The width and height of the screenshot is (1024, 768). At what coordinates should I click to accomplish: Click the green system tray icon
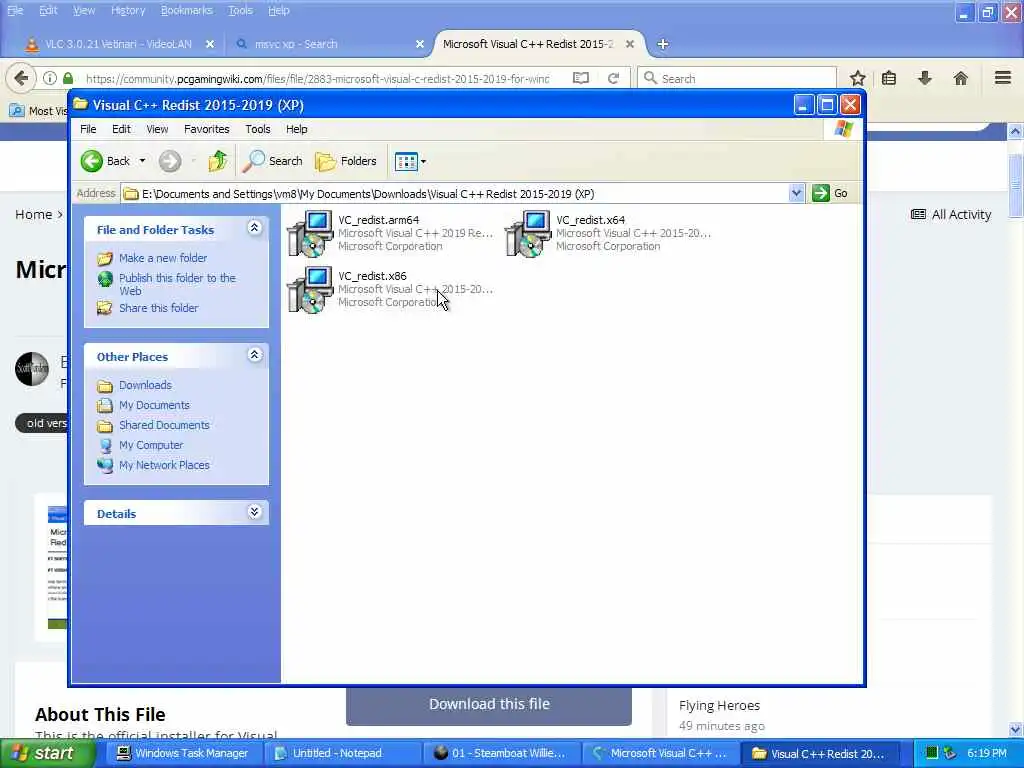(x=932, y=753)
